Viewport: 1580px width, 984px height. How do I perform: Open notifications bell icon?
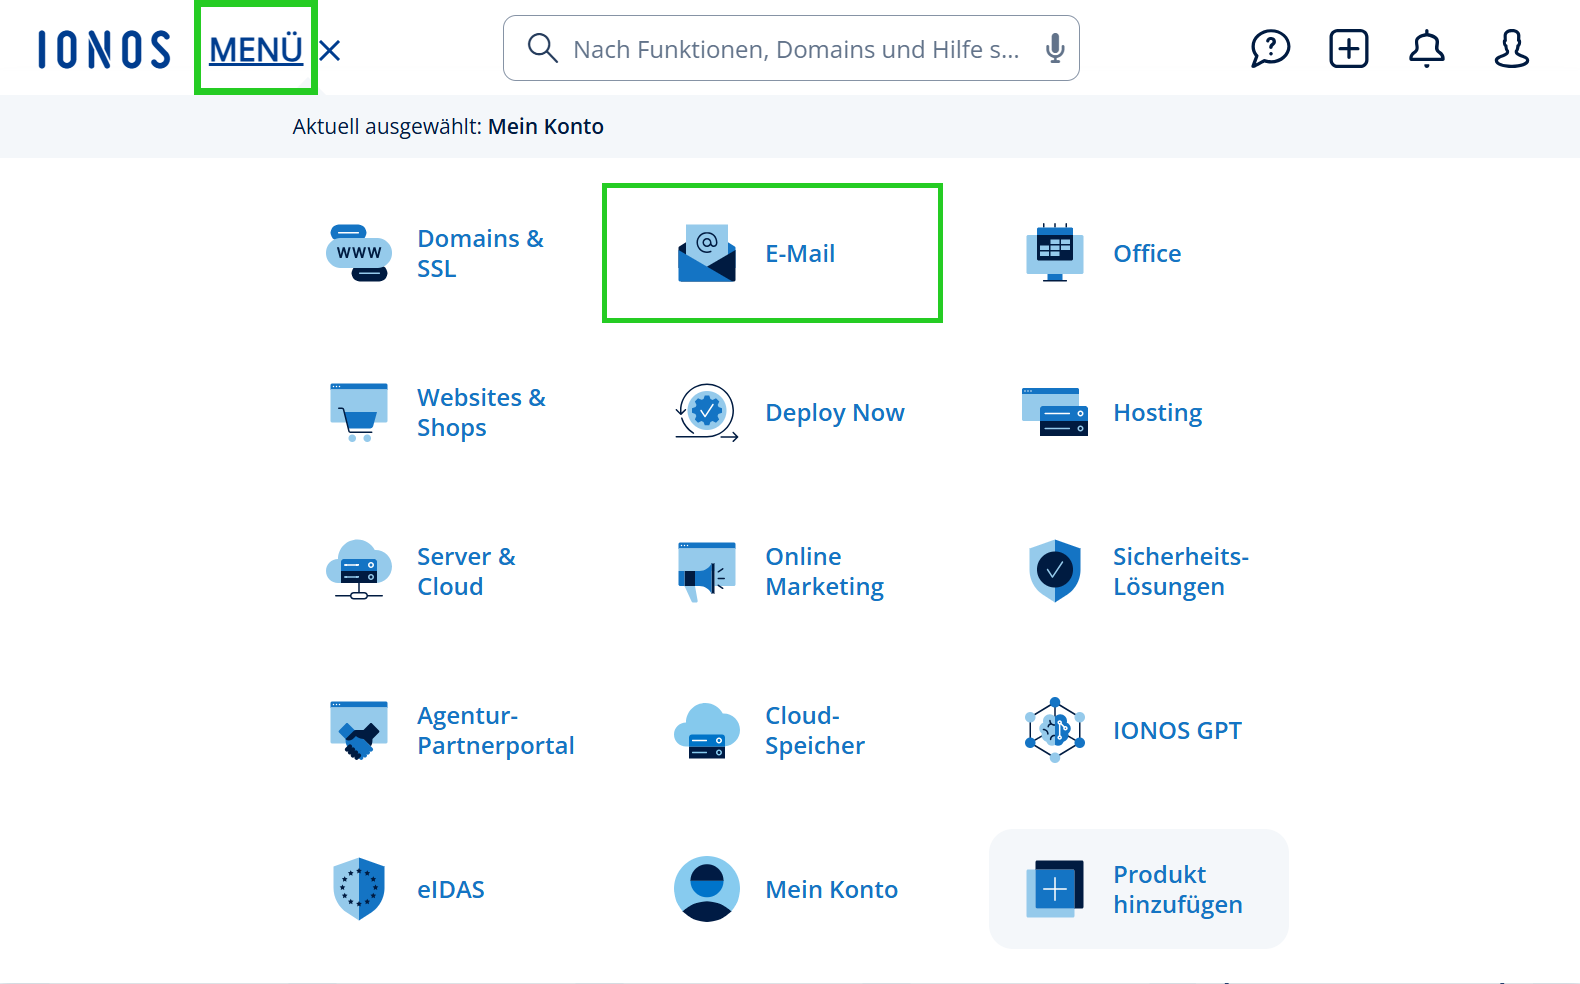click(x=1426, y=48)
